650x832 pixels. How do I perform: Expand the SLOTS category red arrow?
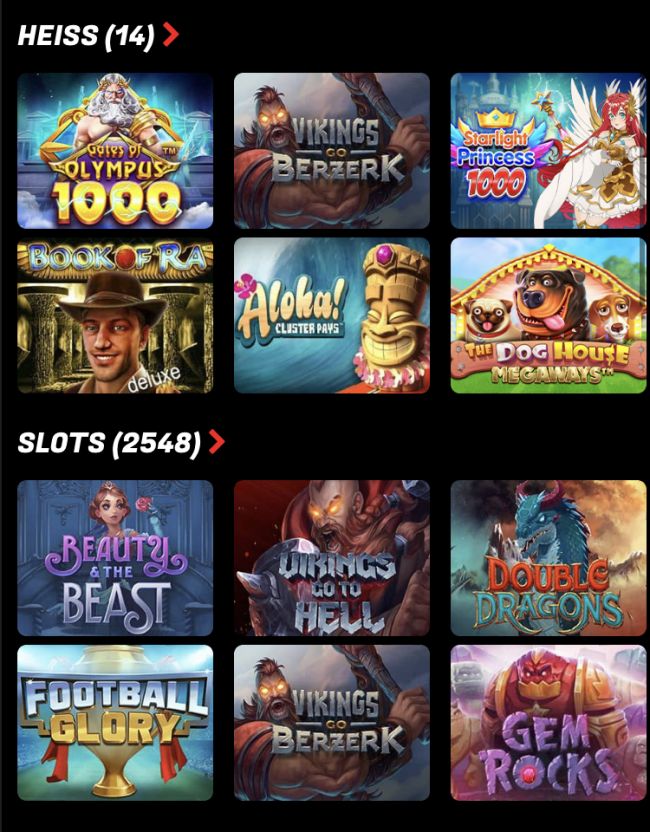pos(216,442)
